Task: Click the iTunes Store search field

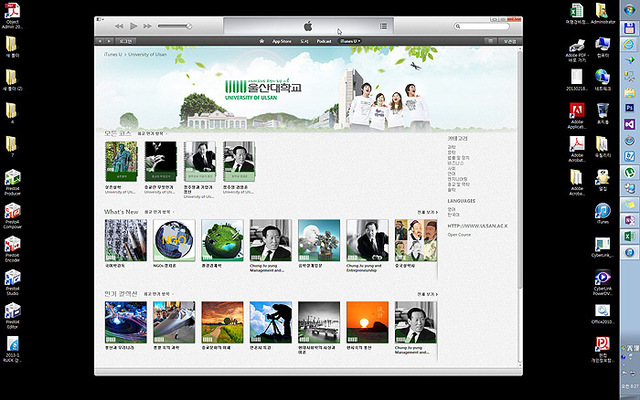Action: coord(482,26)
